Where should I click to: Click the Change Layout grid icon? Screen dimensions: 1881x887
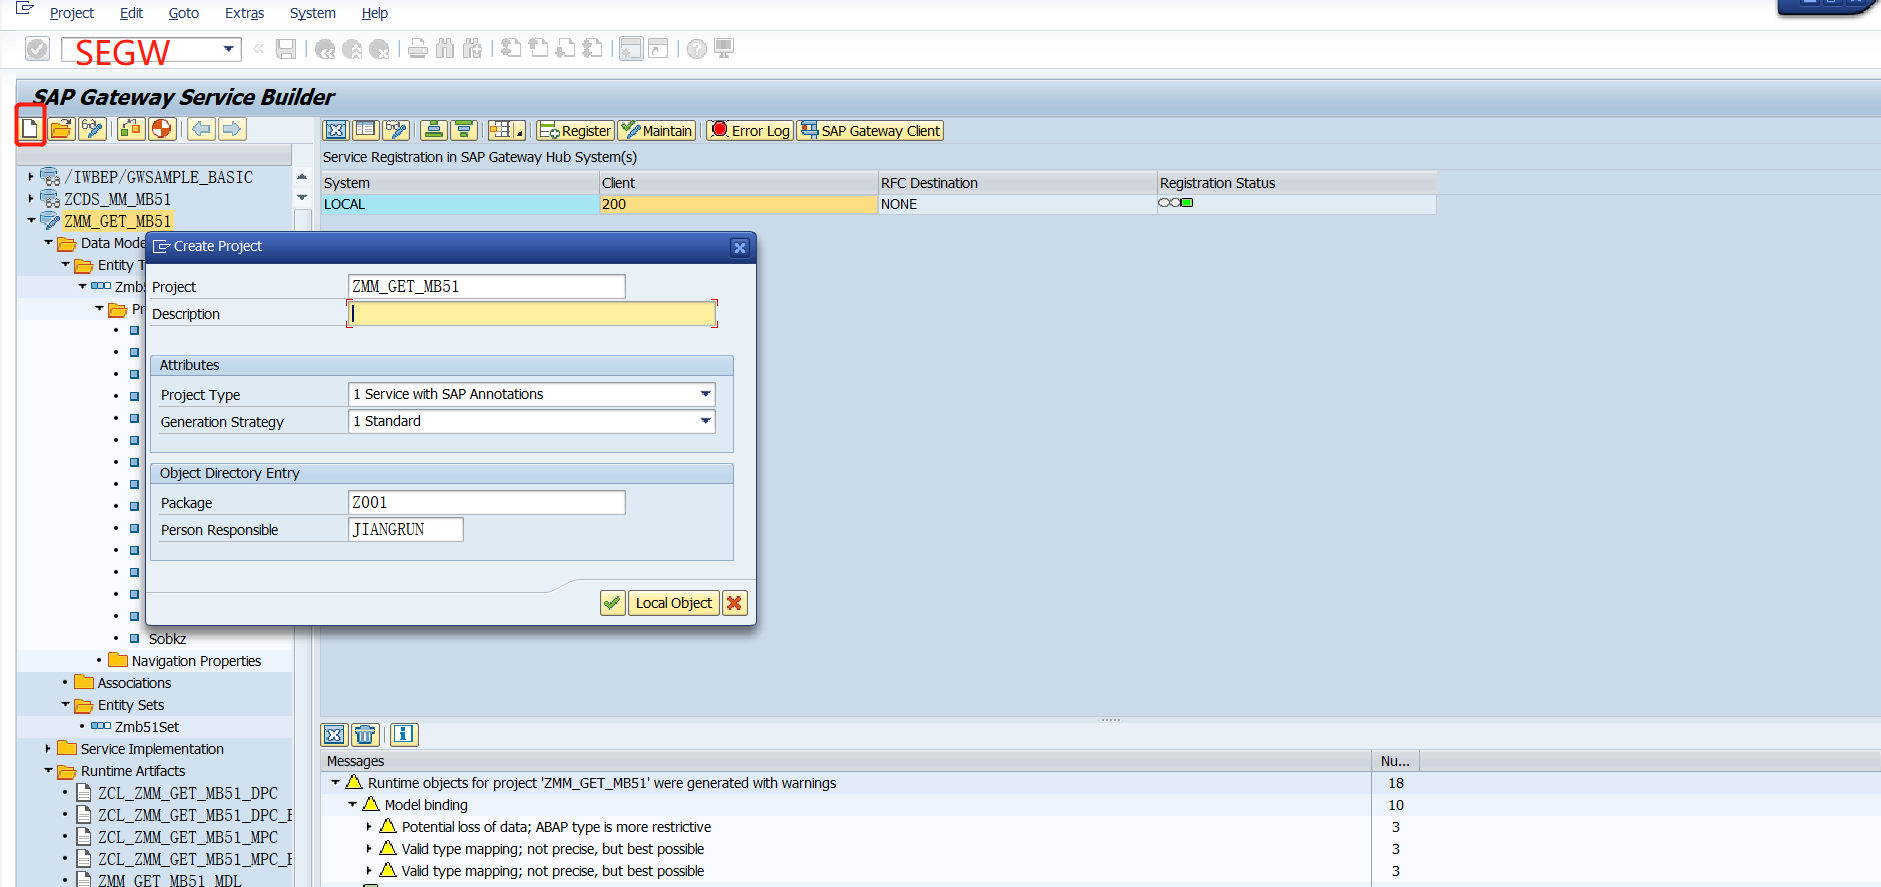point(500,130)
